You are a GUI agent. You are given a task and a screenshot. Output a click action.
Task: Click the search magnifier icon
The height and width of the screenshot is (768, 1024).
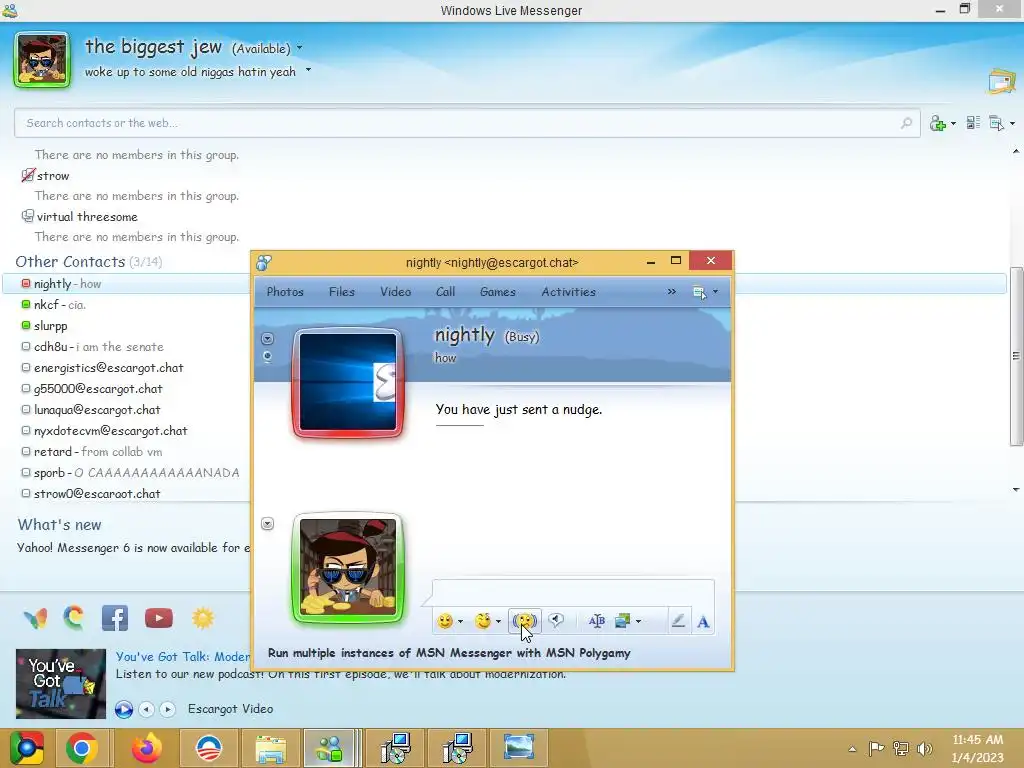[x=906, y=123]
